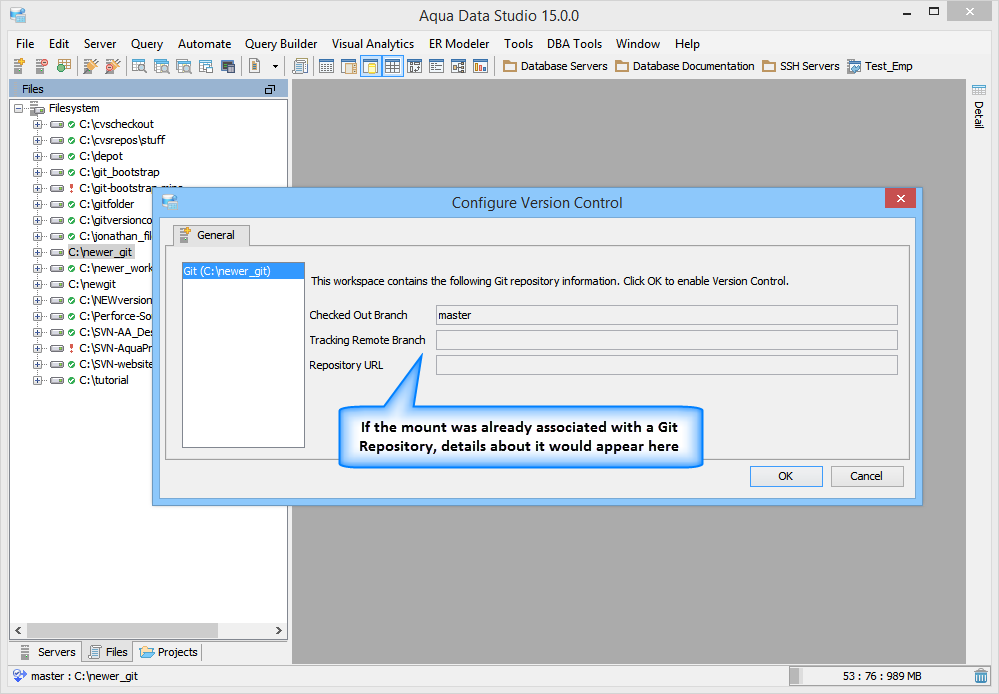Click the highlighted yellow cylinder view icon
The image size is (999, 694).
371,66
